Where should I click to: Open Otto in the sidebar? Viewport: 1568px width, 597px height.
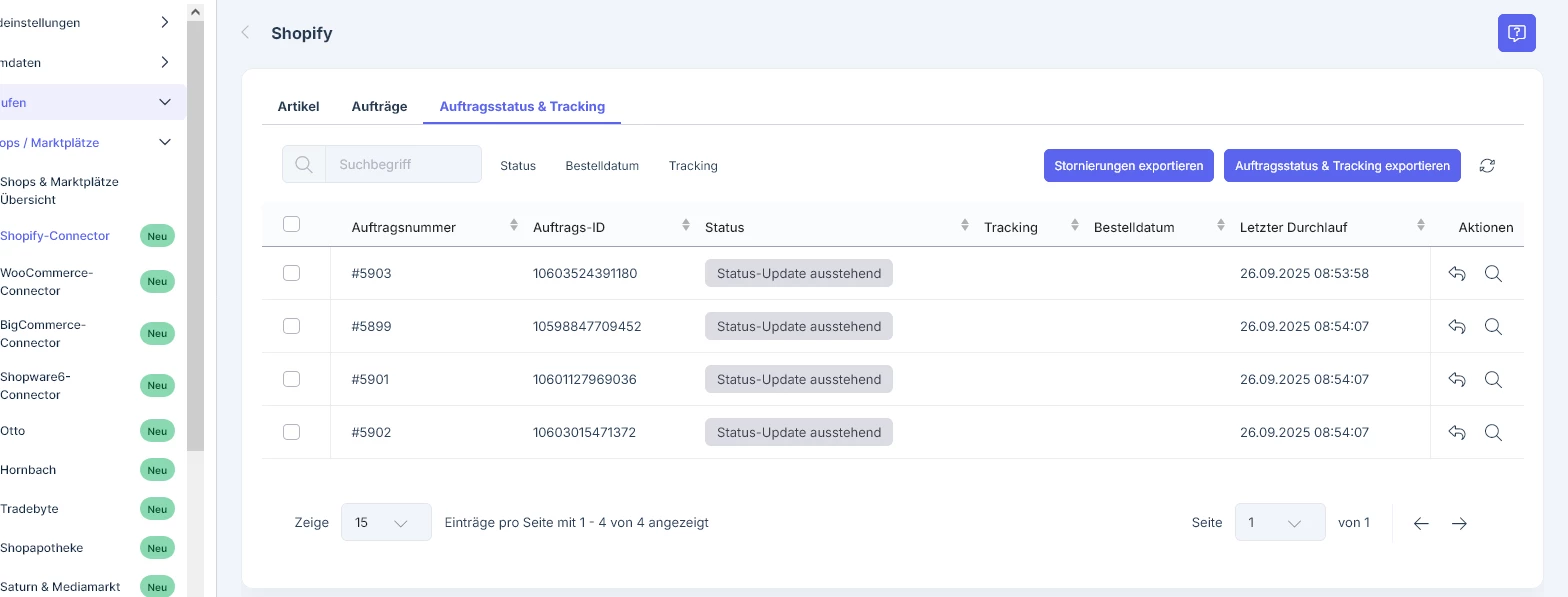(12, 431)
